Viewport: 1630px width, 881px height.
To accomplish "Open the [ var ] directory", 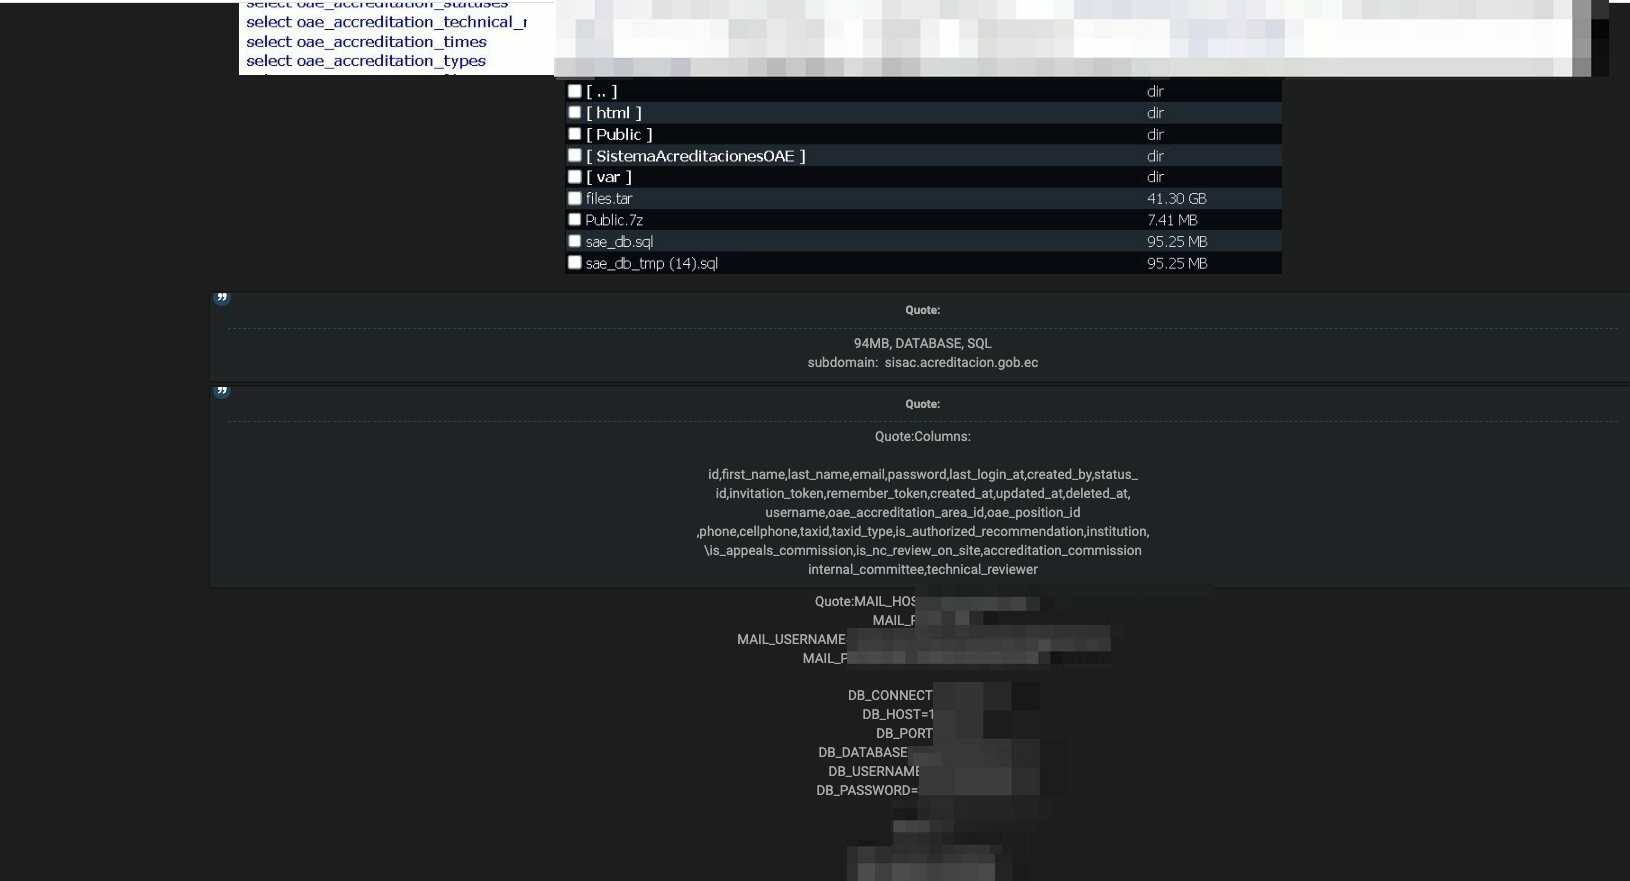I will tap(609, 177).
